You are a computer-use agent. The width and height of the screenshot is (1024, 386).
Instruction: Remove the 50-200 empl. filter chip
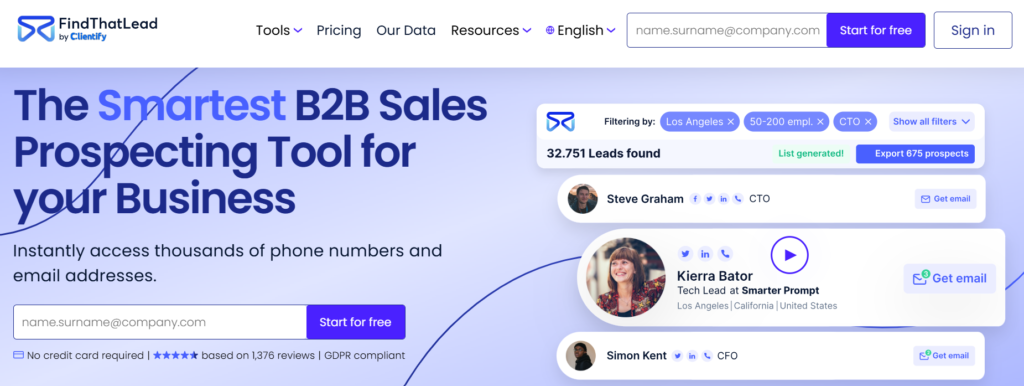(x=820, y=121)
